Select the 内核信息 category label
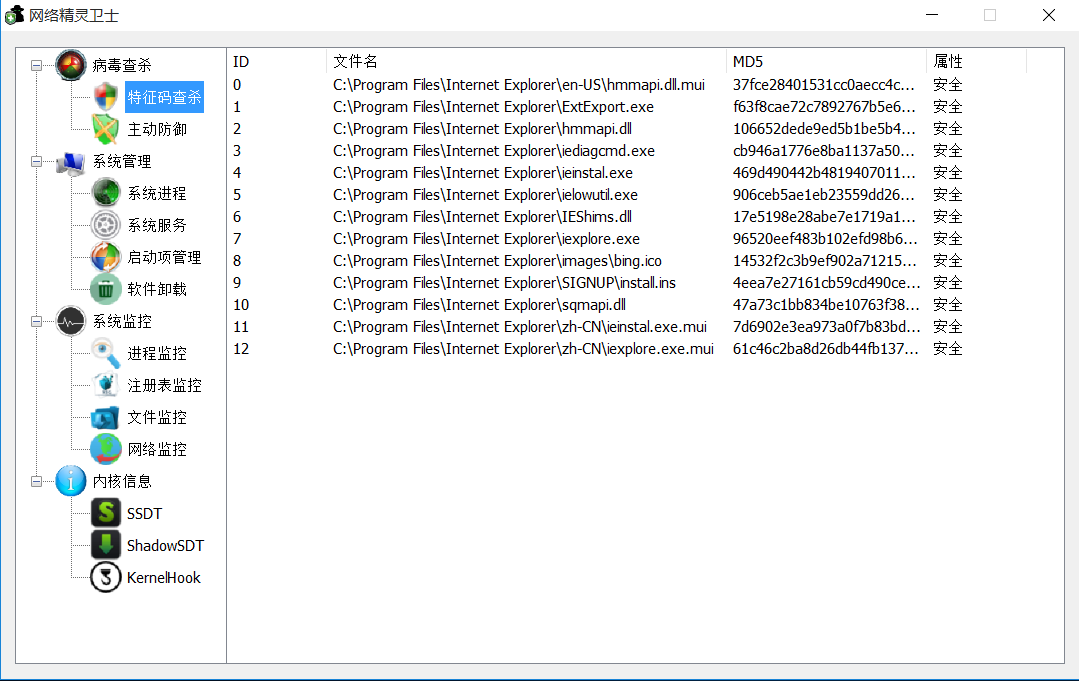The width and height of the screenshot is (1079, 681). [x=122, y=481]
